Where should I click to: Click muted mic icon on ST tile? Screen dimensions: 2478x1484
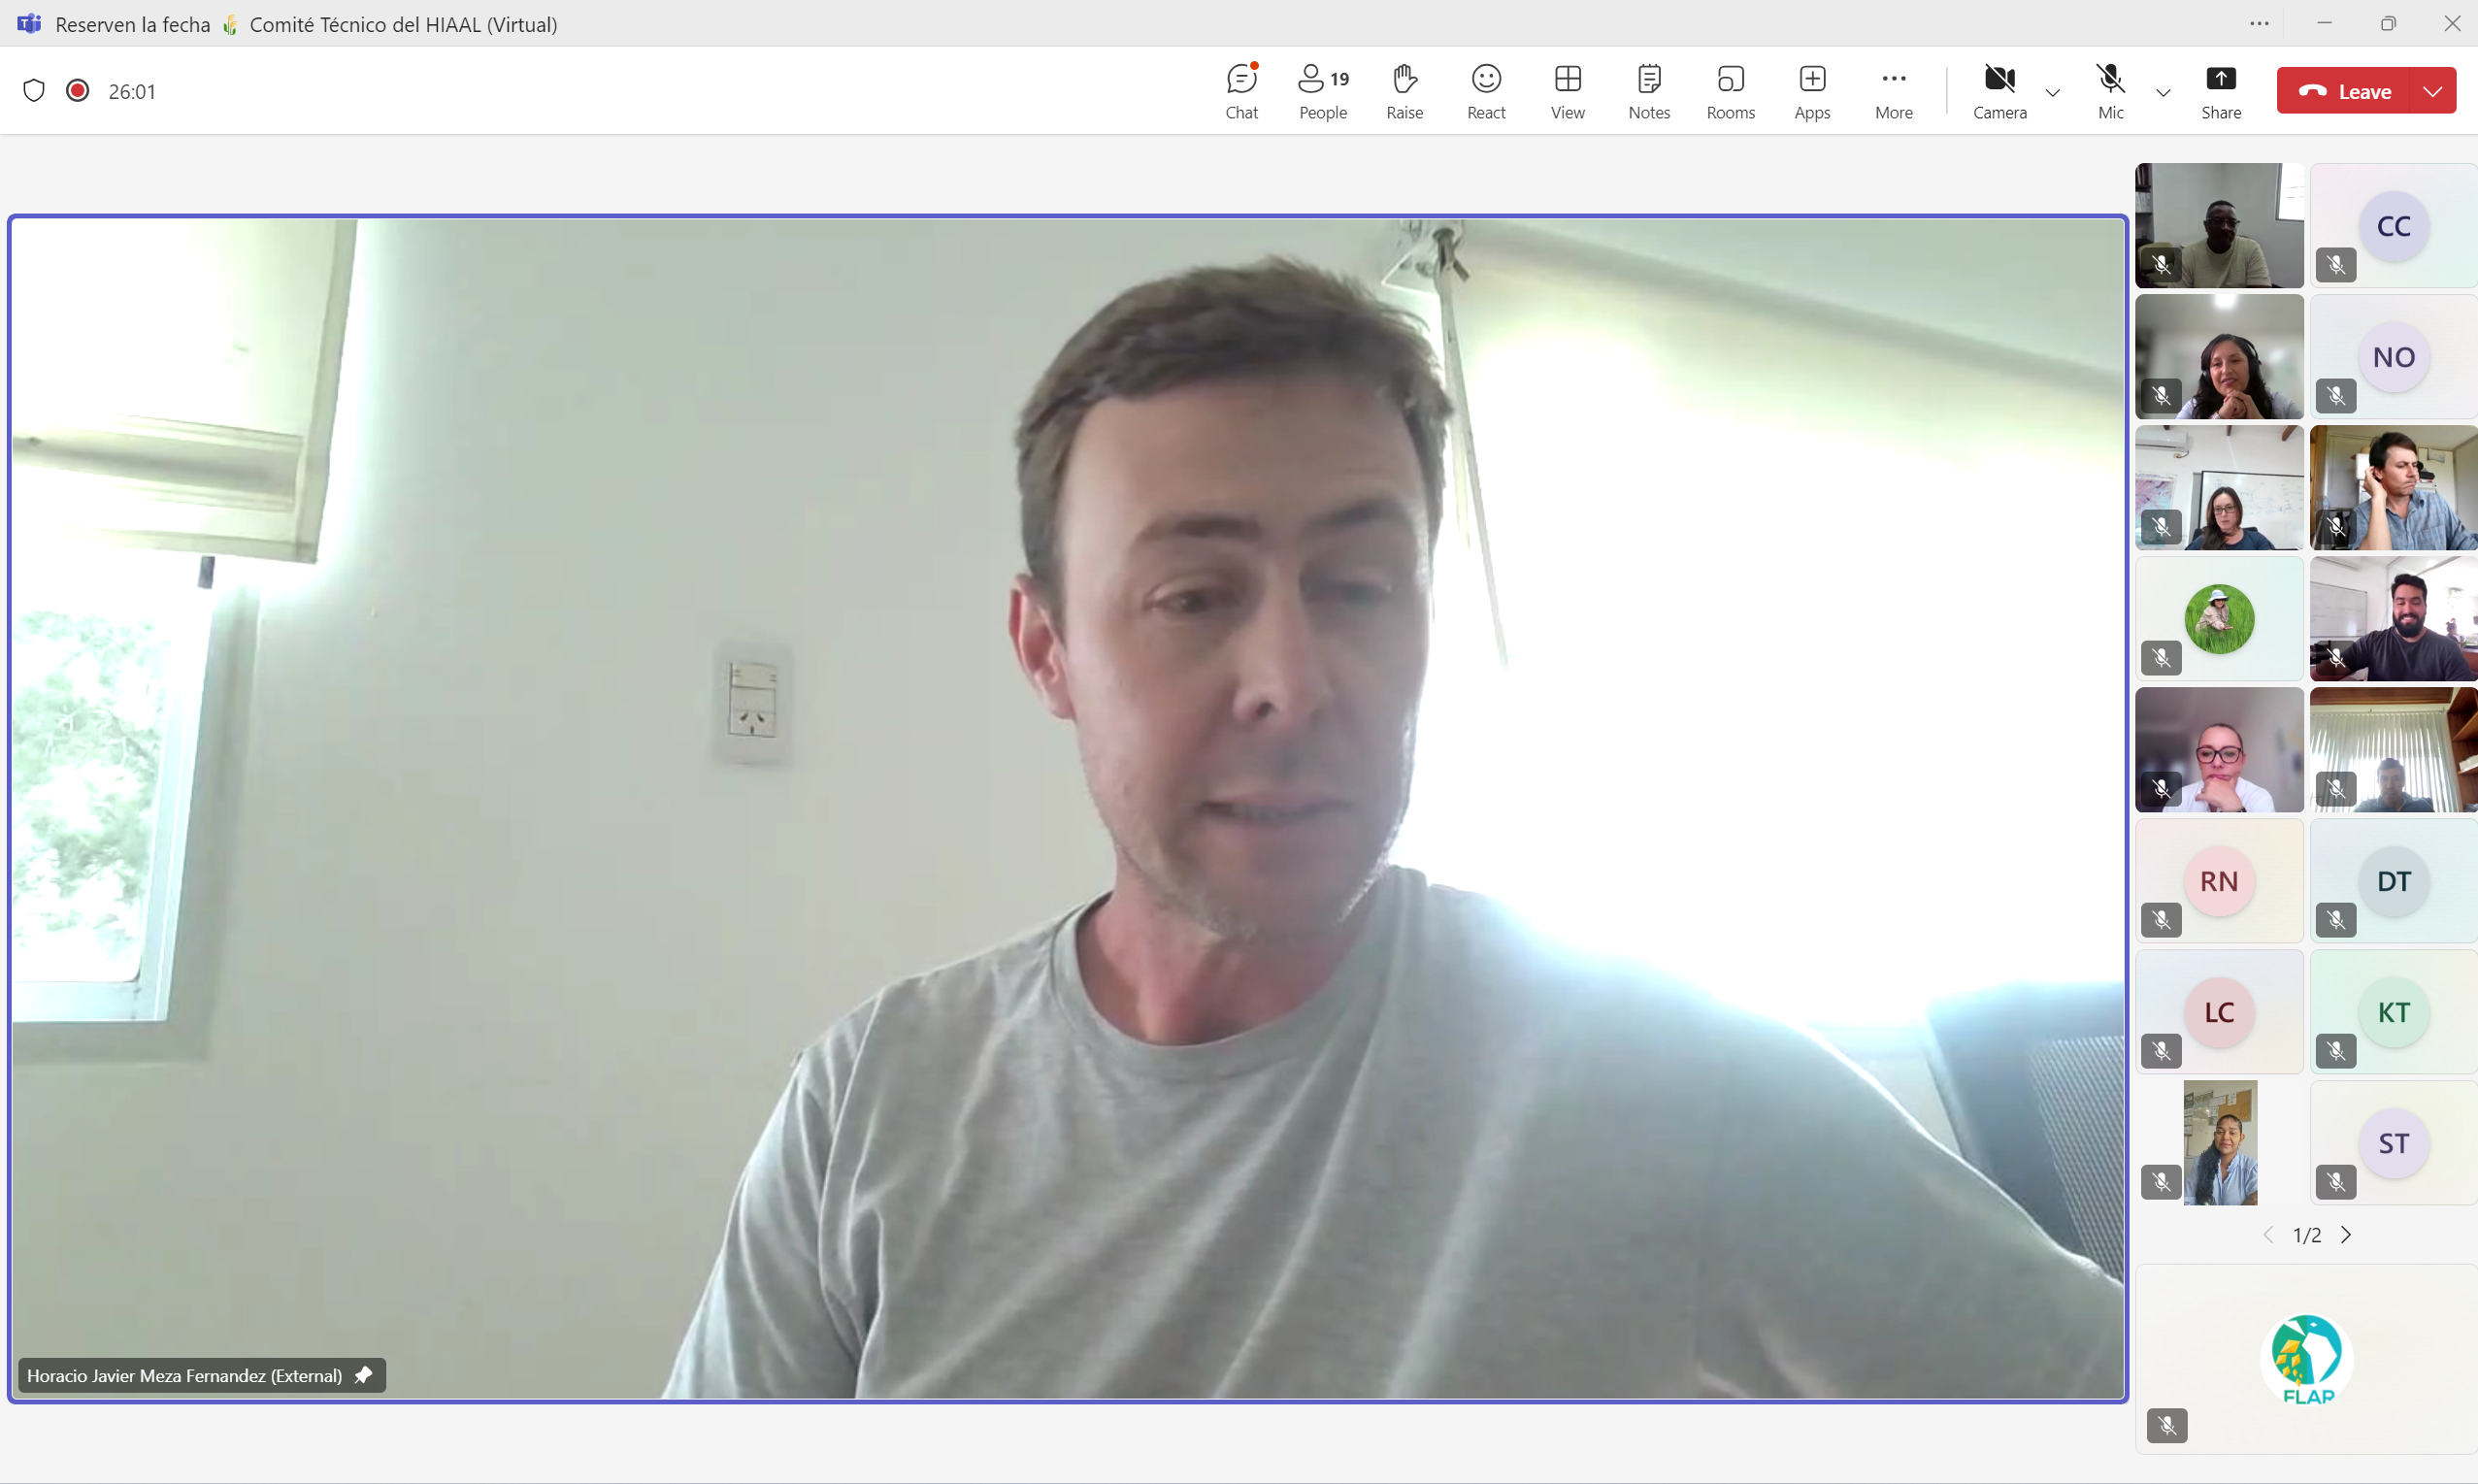click(2336, 1182)
